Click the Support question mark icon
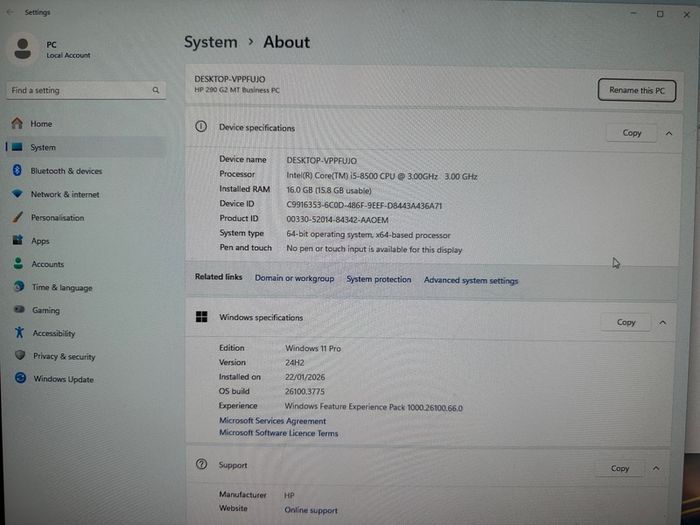700x525 pixels. [x=201, y=464]
